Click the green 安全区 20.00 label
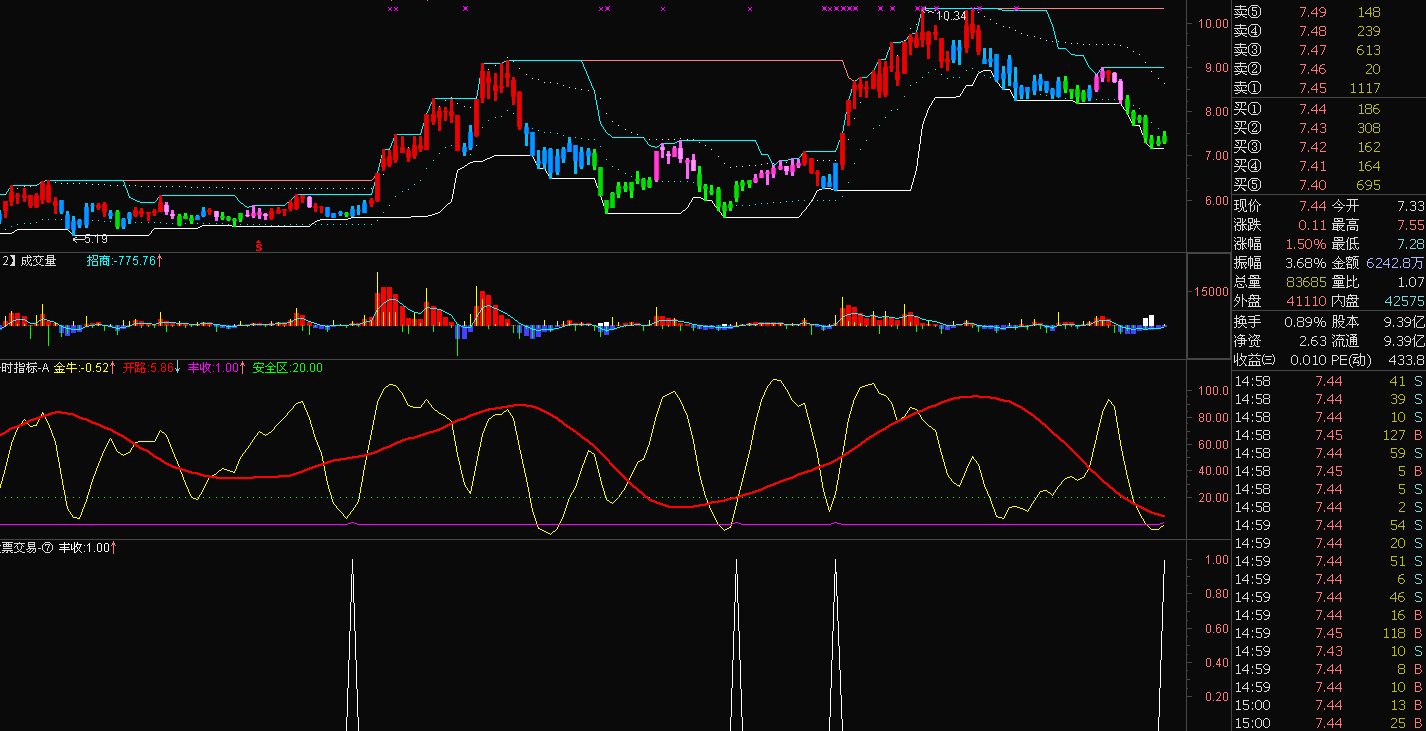Viewport: 1426px width, 731px height. [287, 368]
